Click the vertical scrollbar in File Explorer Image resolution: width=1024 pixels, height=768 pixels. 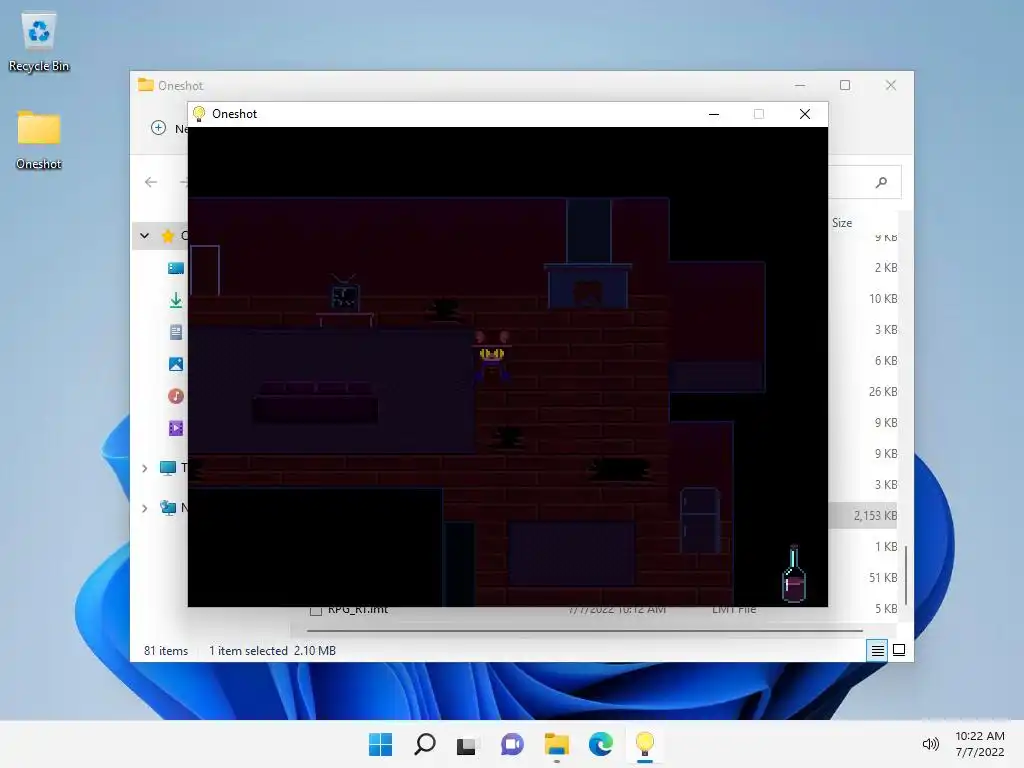tap(906, 575)
